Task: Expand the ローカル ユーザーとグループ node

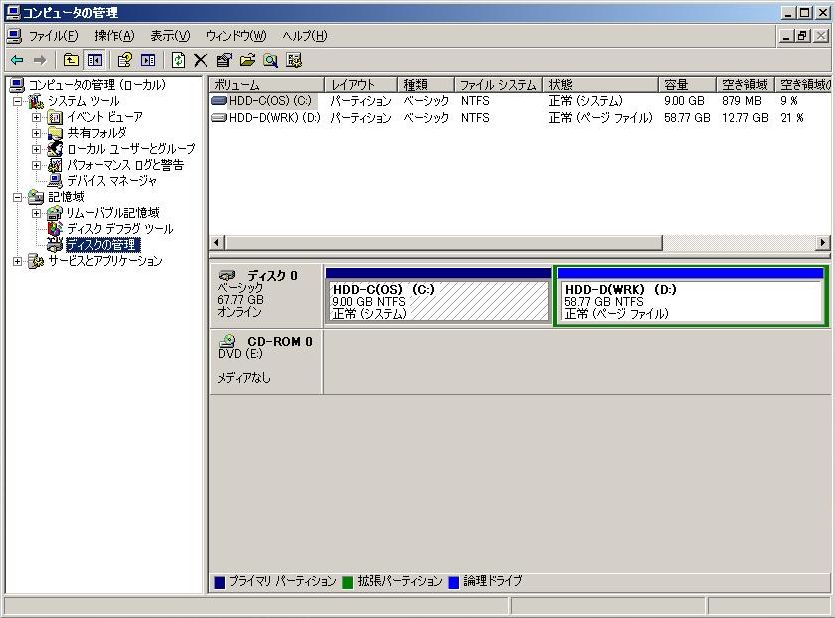Action: pyautogui.click(x=36, y=149)
